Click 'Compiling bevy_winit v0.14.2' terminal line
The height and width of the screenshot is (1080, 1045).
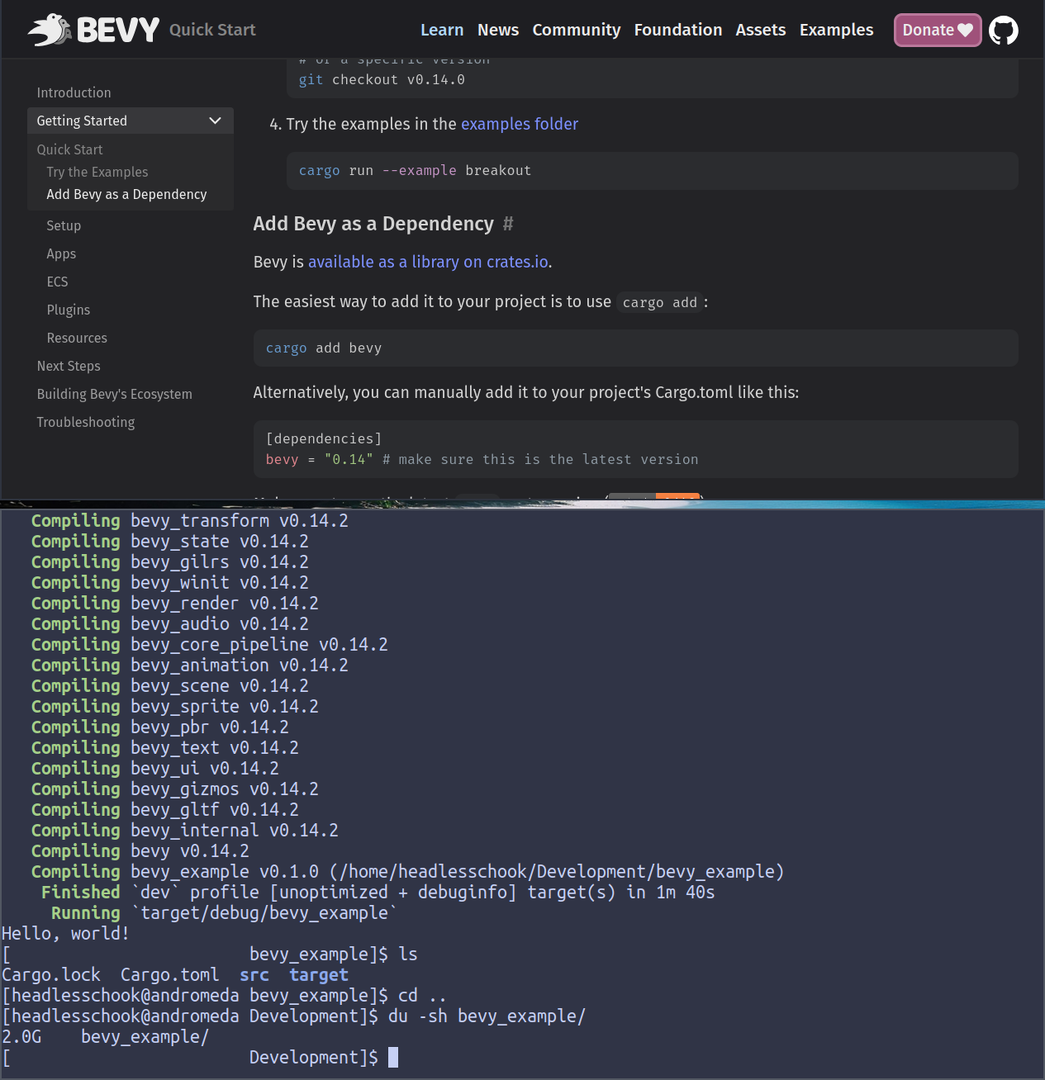pyautogui.click(x=169, y=583)
